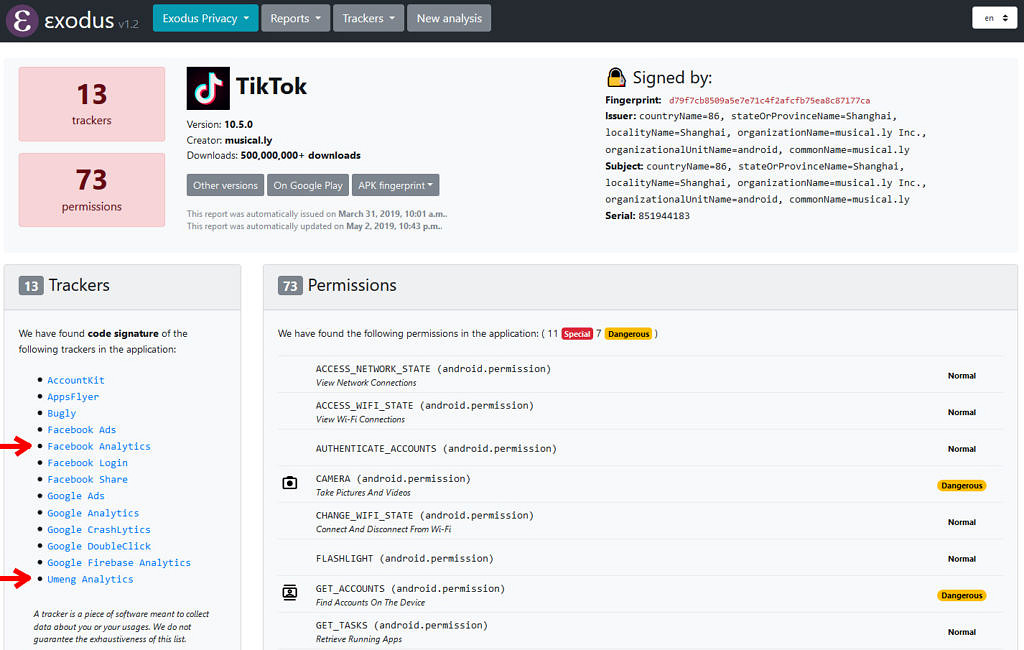Click the GET_TASKS permission text
Image resolution: width=1024 pixels, height=650 pixels.
402,625
